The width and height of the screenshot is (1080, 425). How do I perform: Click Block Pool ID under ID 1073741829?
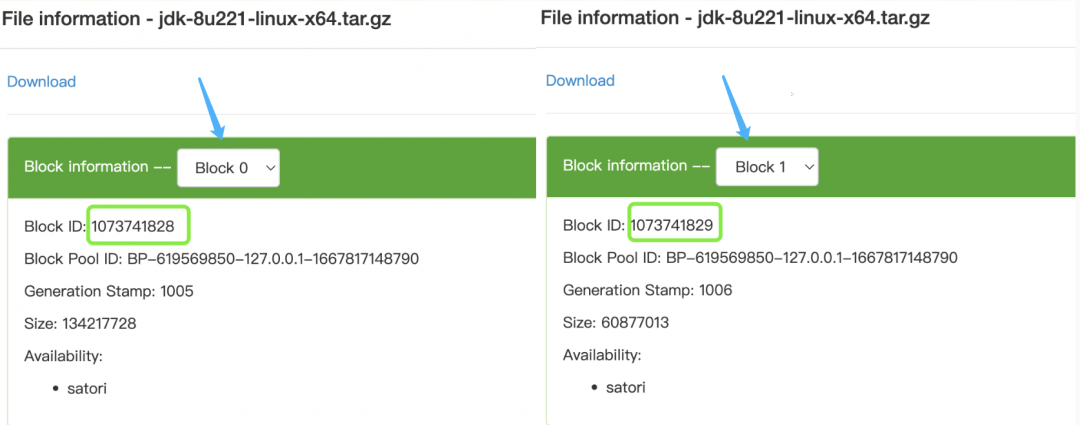760,258
